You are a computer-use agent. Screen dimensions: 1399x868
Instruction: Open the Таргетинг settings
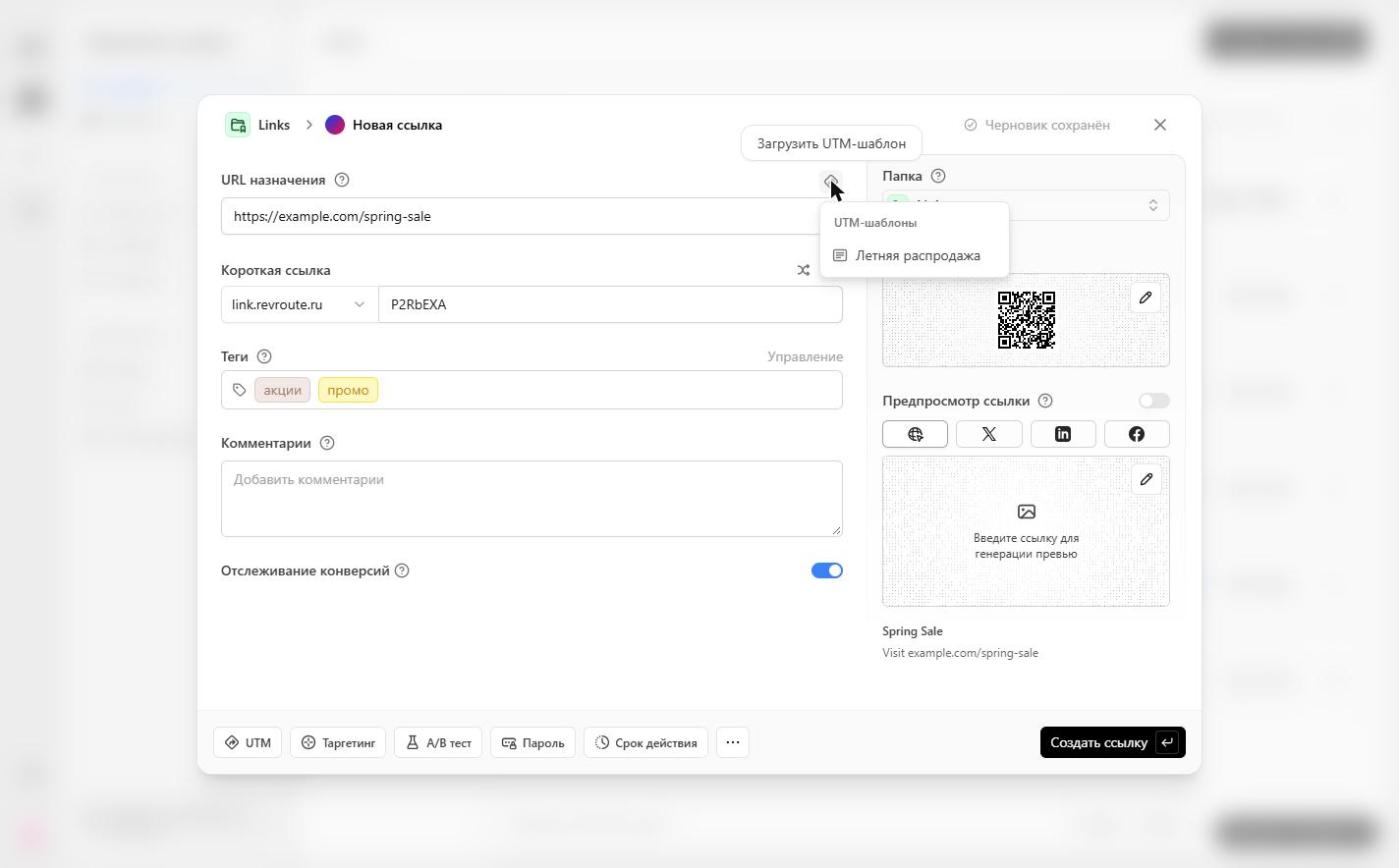338,743
